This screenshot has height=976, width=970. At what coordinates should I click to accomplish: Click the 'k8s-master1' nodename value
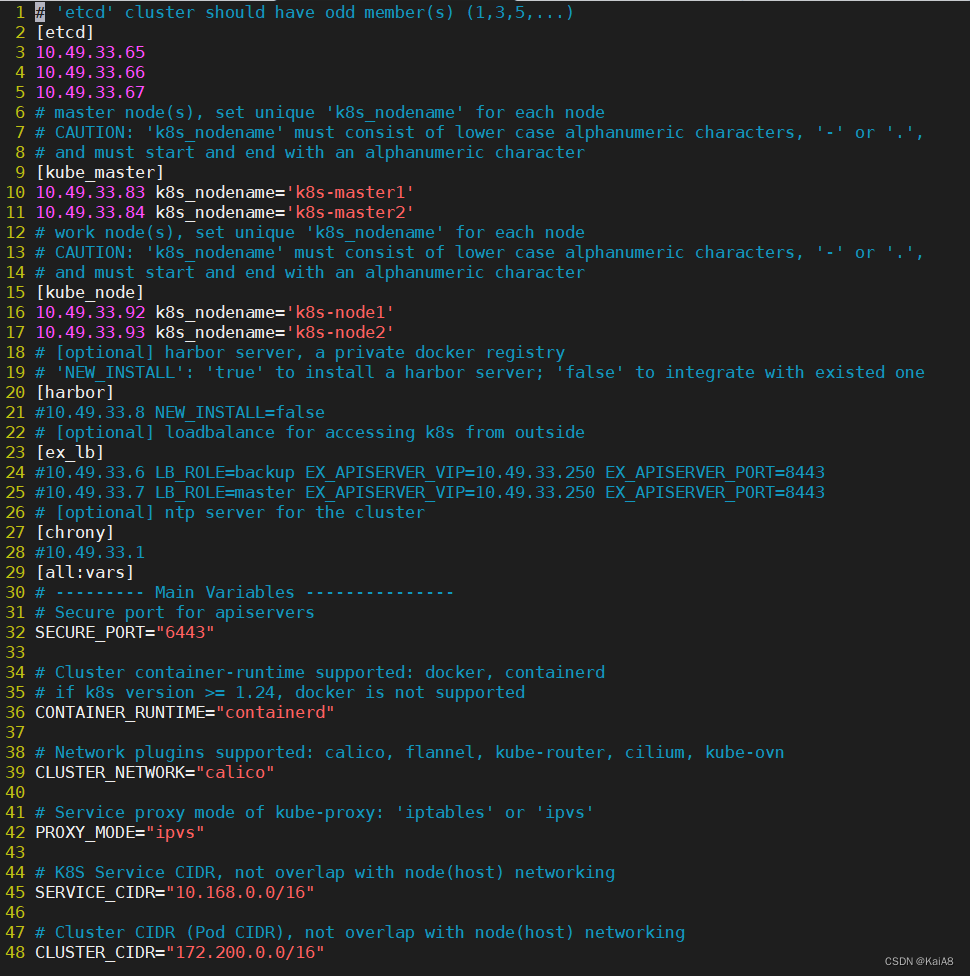[350, 192]
